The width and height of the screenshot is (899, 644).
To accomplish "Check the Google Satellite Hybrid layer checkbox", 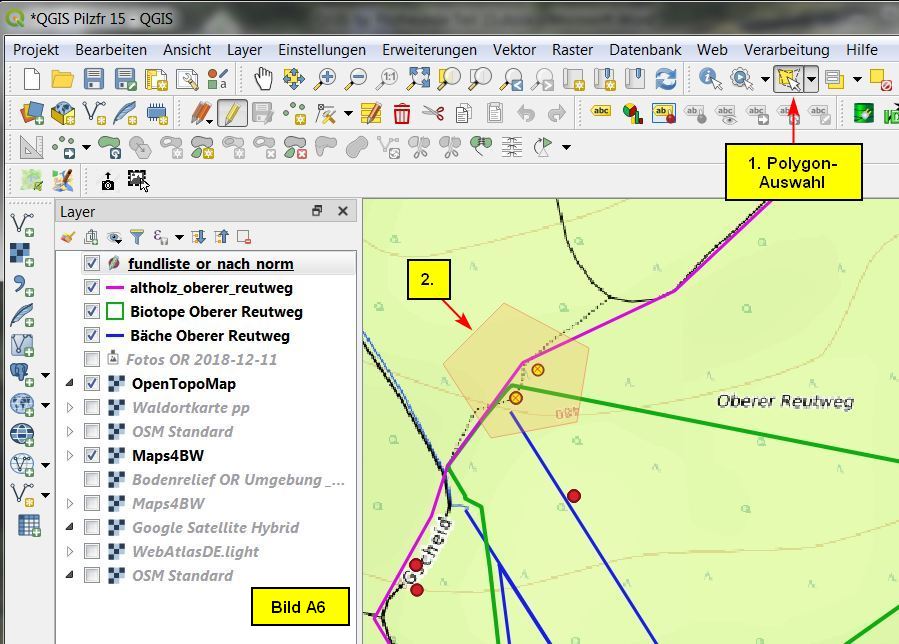I will pyautogui.click(x=92, y=528).
